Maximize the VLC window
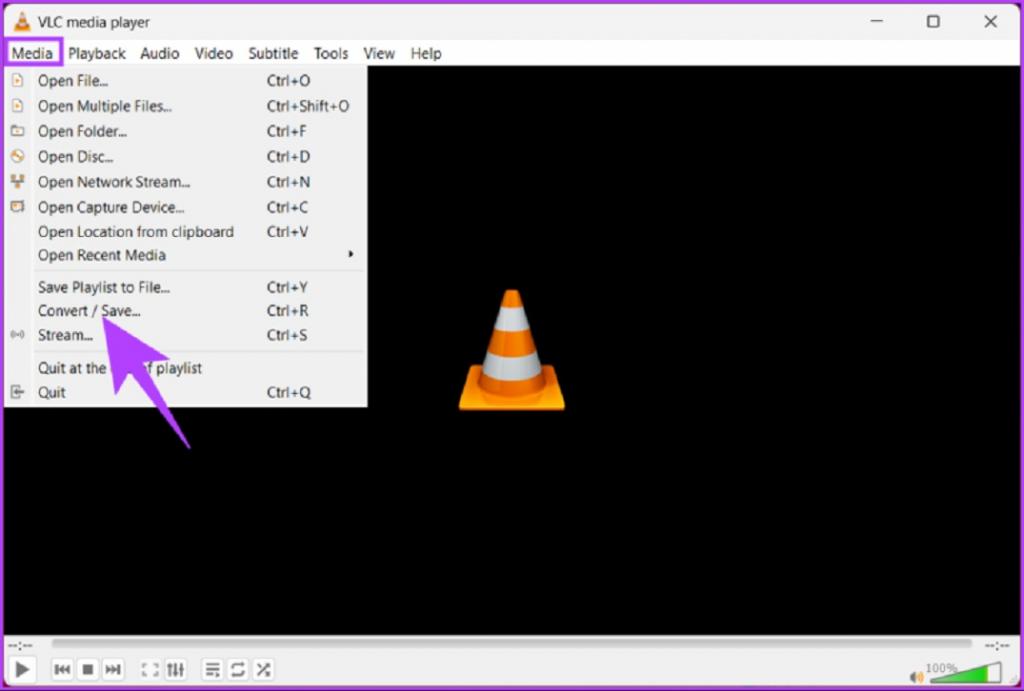Image resolution: width=1024 pixels, height=691 pixels. click(x=933, y=21)
